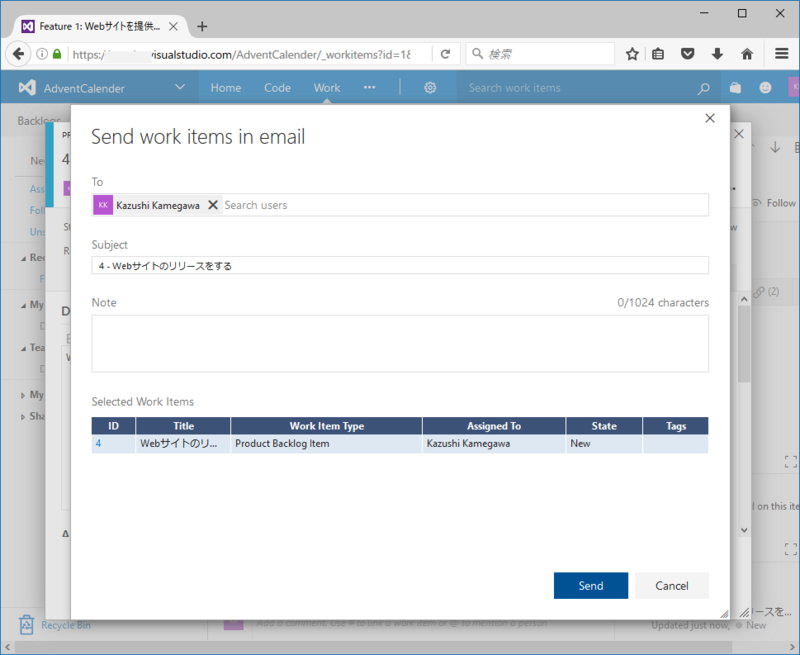Bookmark this page with star icon
This screenshot has height=655, width=800.
point(632,54)
